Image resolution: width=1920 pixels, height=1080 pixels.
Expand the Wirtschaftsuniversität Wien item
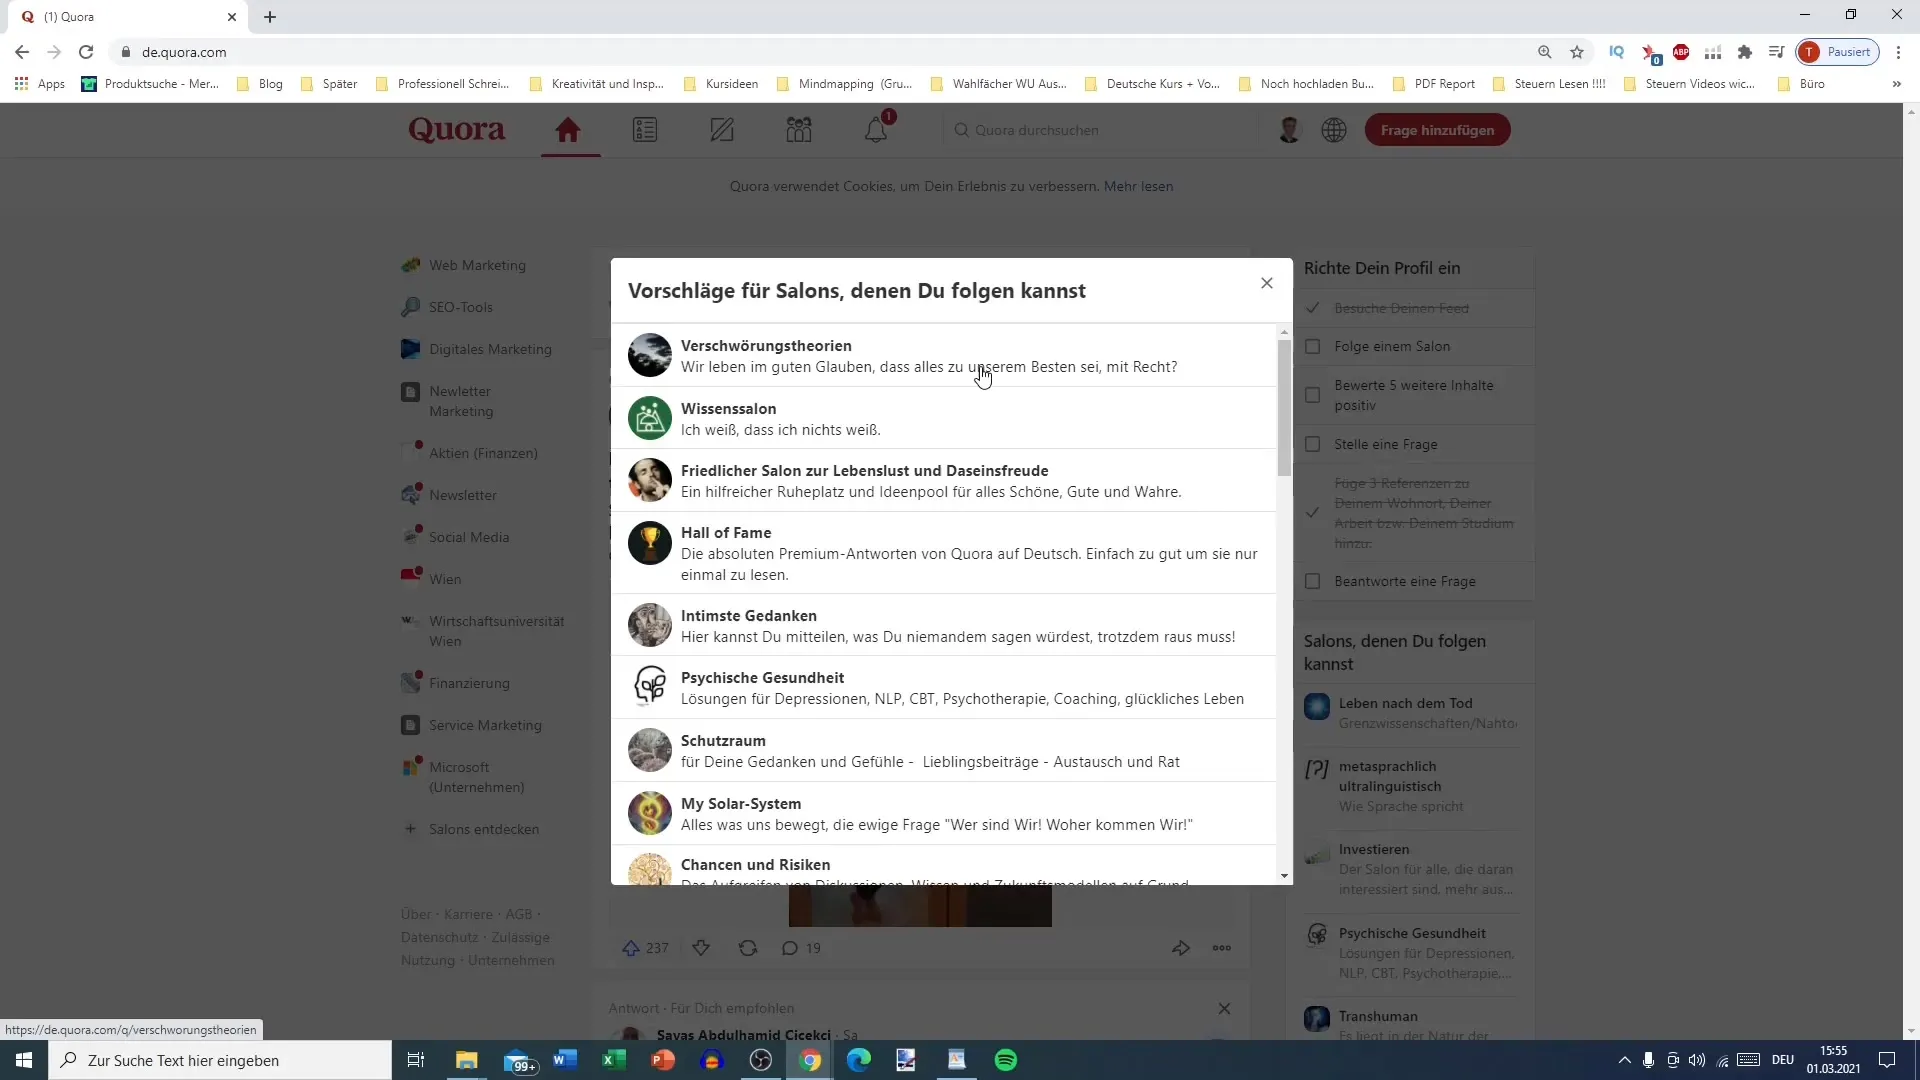[x=497, y=630]
